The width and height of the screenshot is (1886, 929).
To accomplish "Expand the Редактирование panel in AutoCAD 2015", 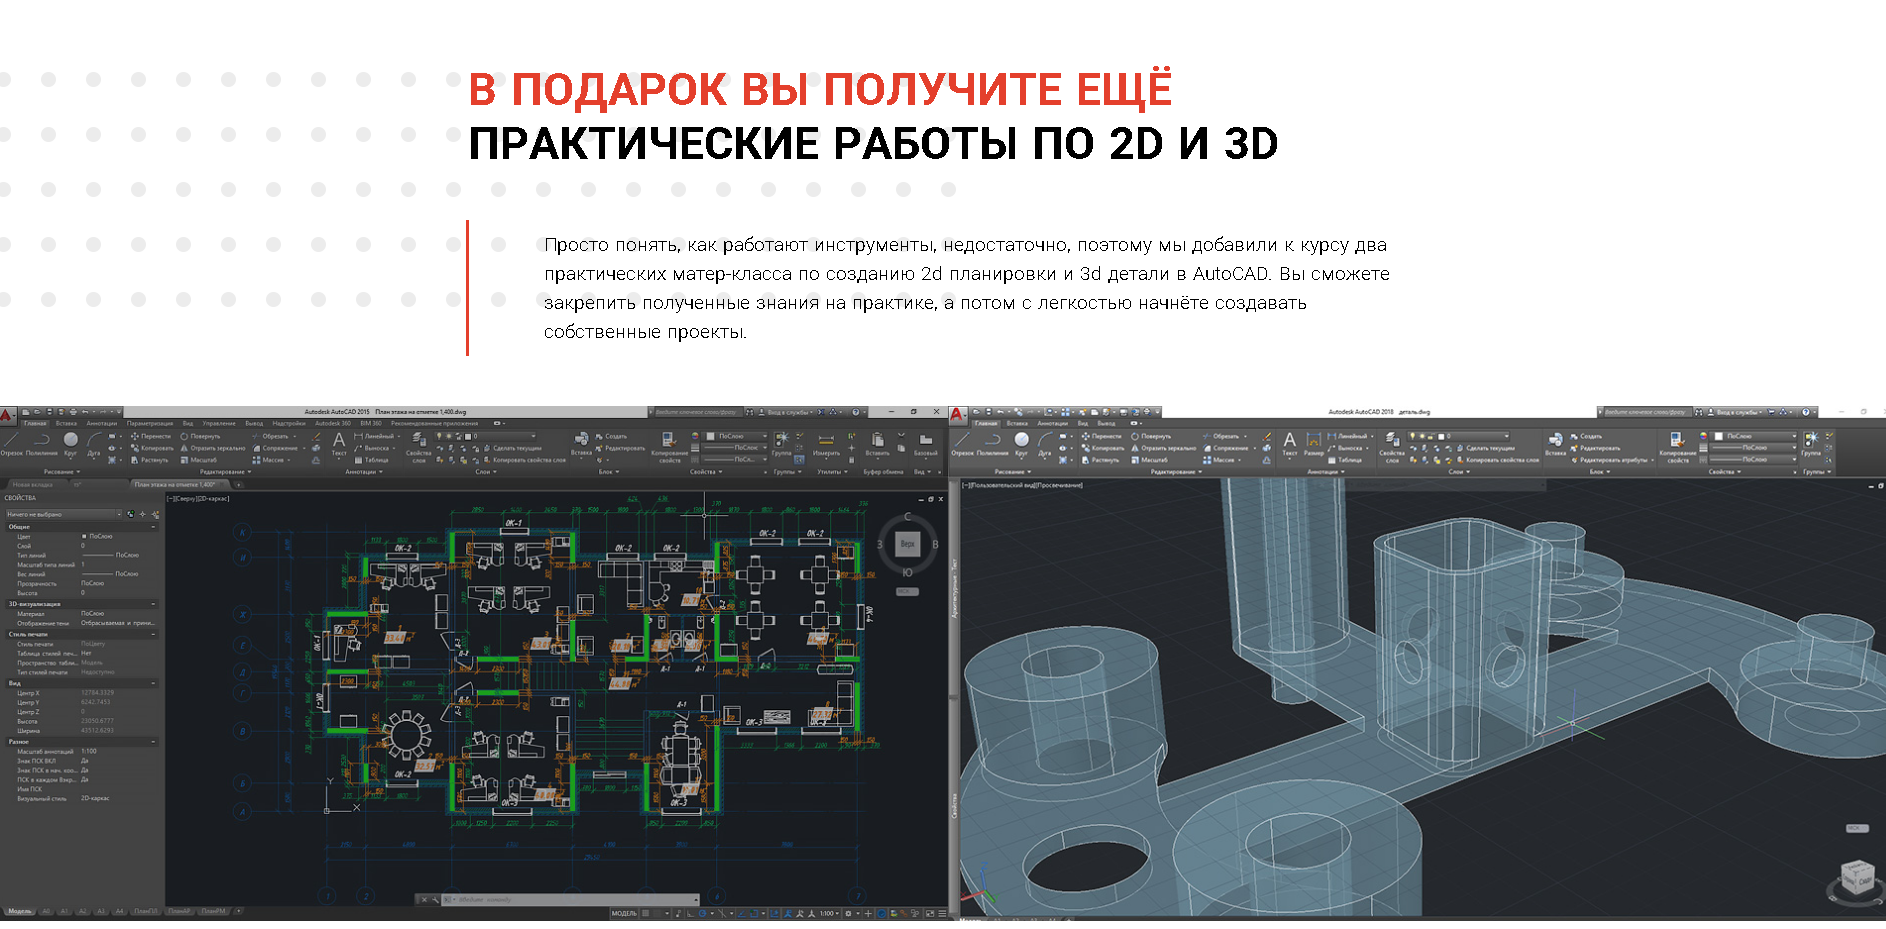I will point(225,472).
